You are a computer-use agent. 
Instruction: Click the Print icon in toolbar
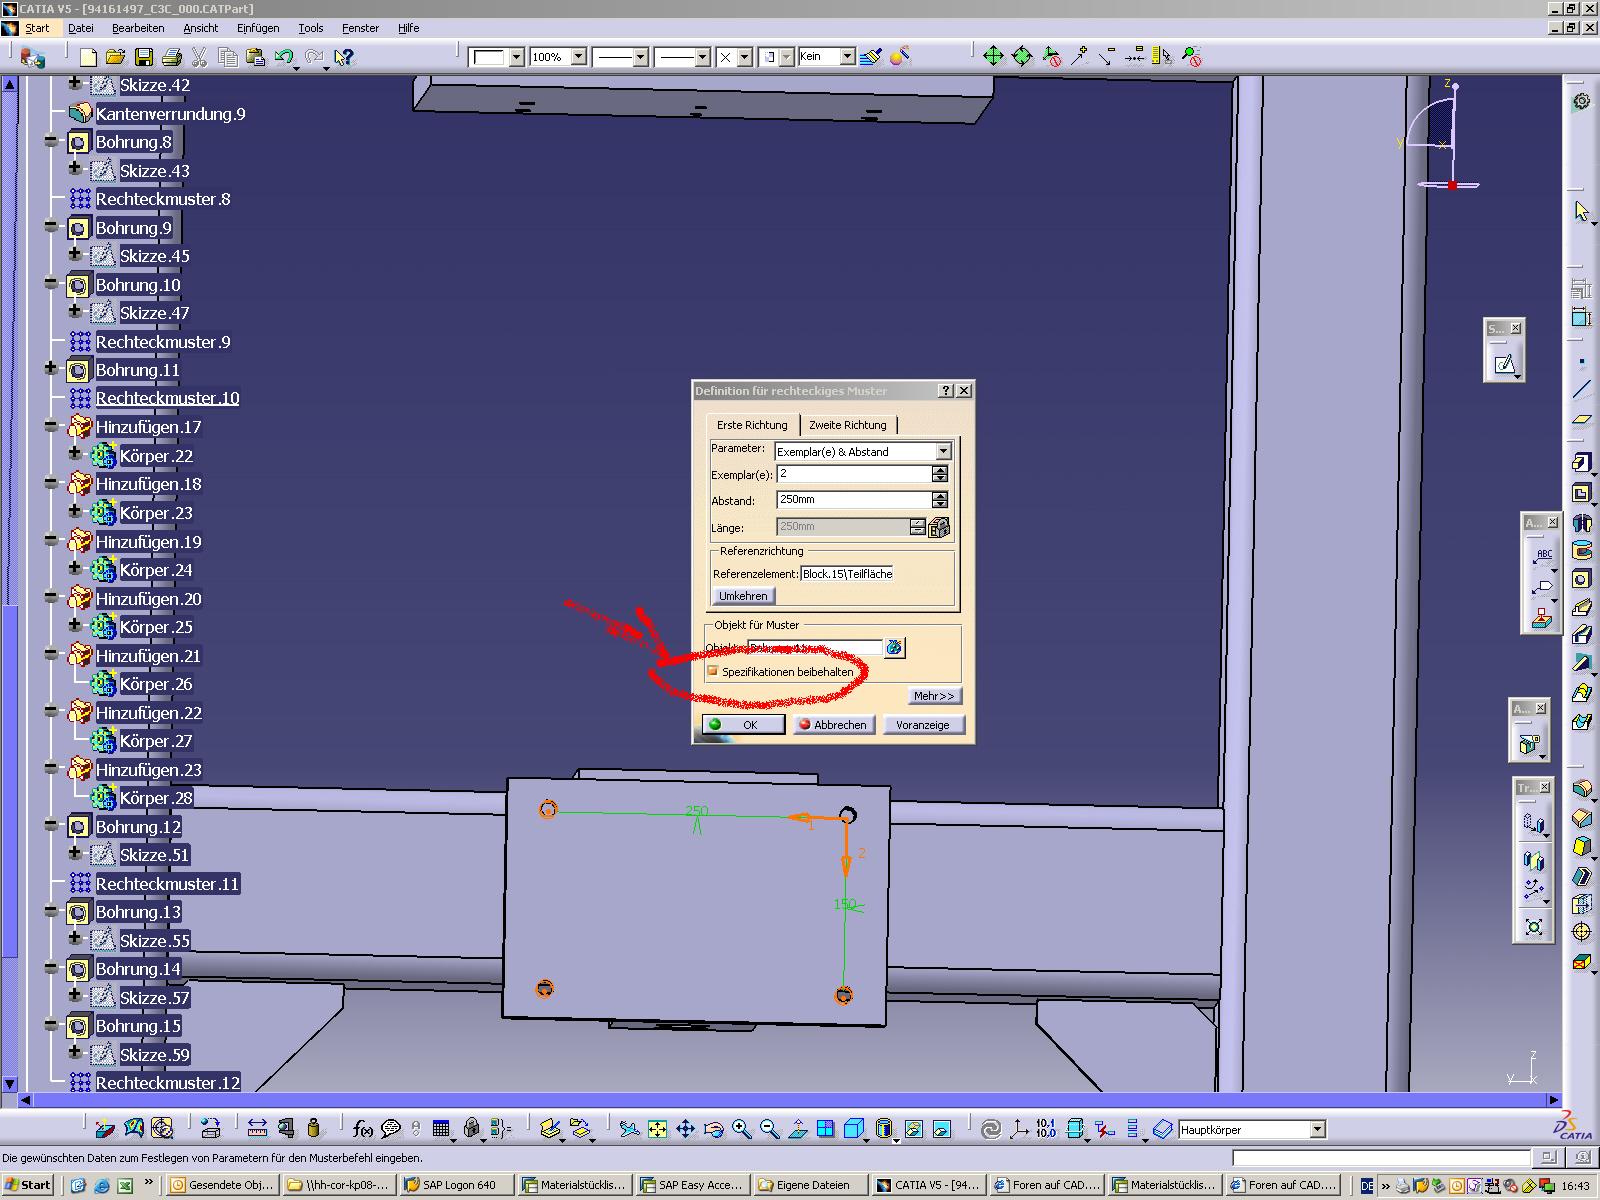[171, 57]
